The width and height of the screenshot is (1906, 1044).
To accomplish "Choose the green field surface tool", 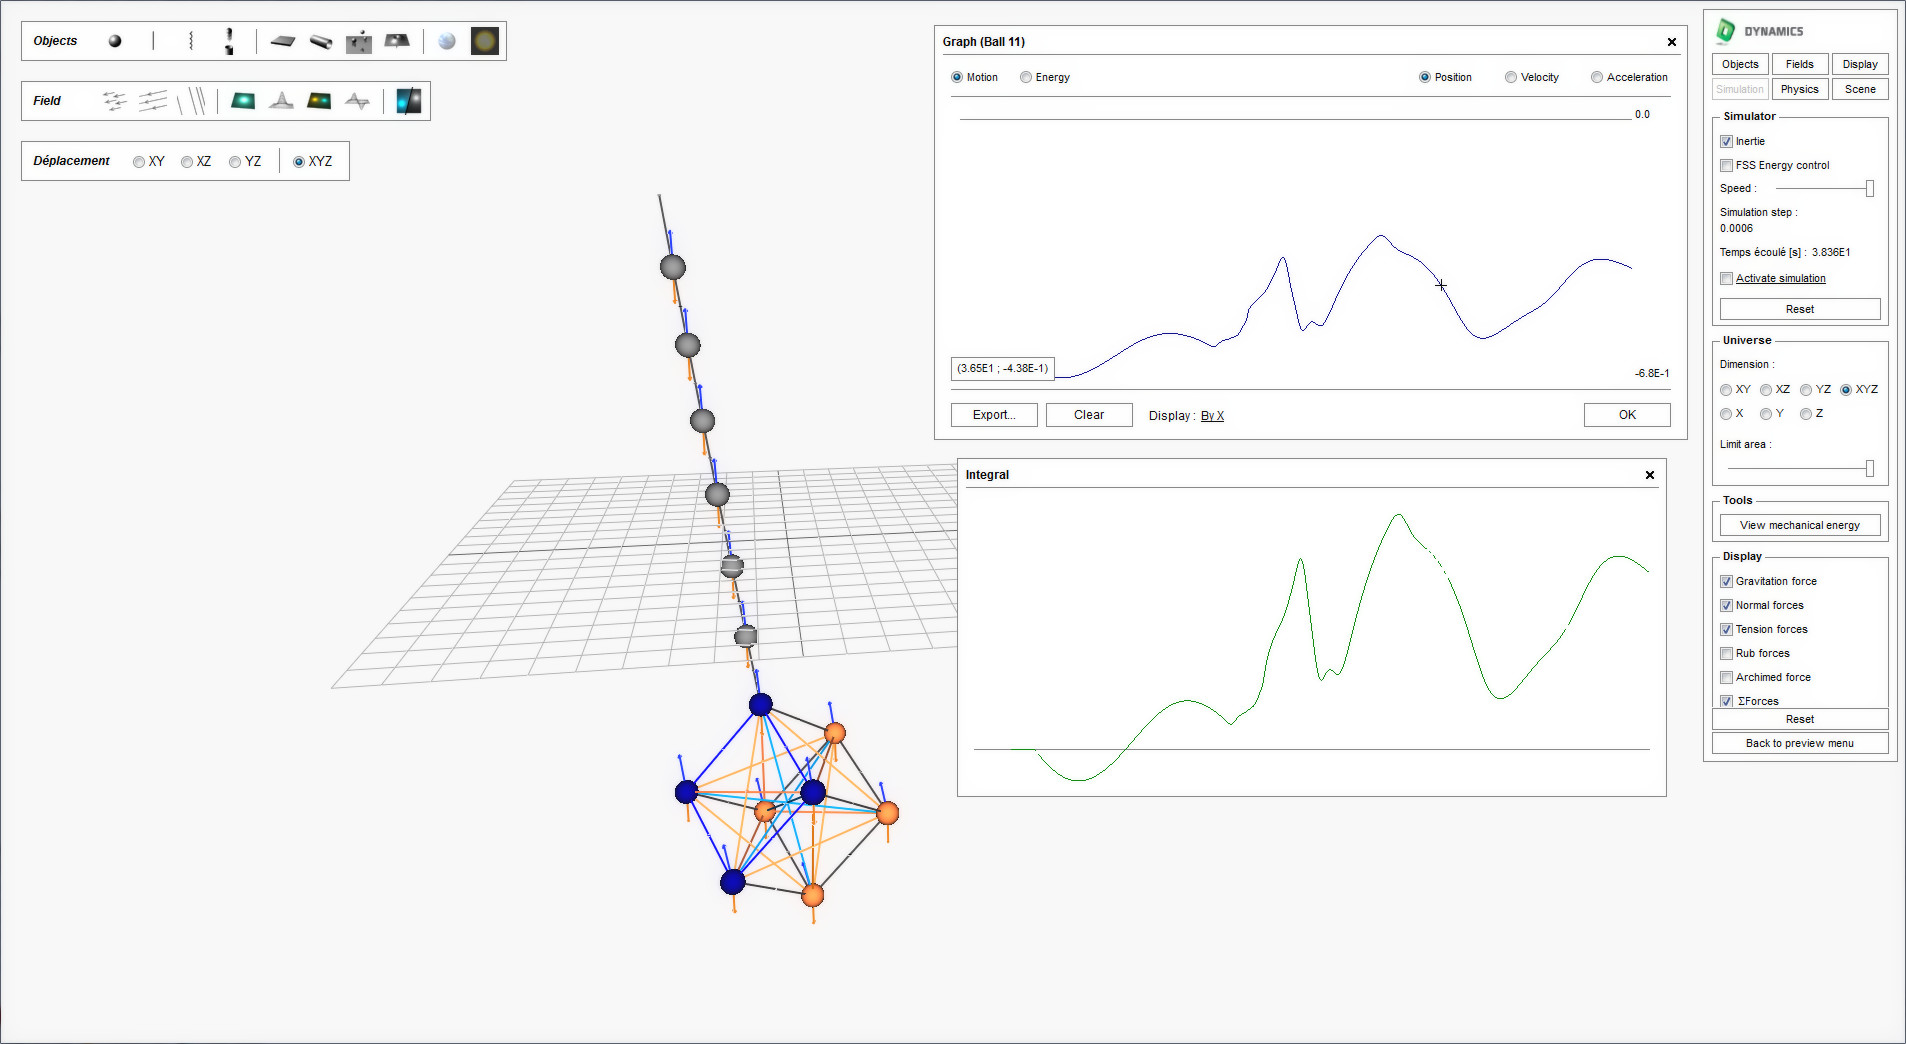I will (x=241, y=100).
